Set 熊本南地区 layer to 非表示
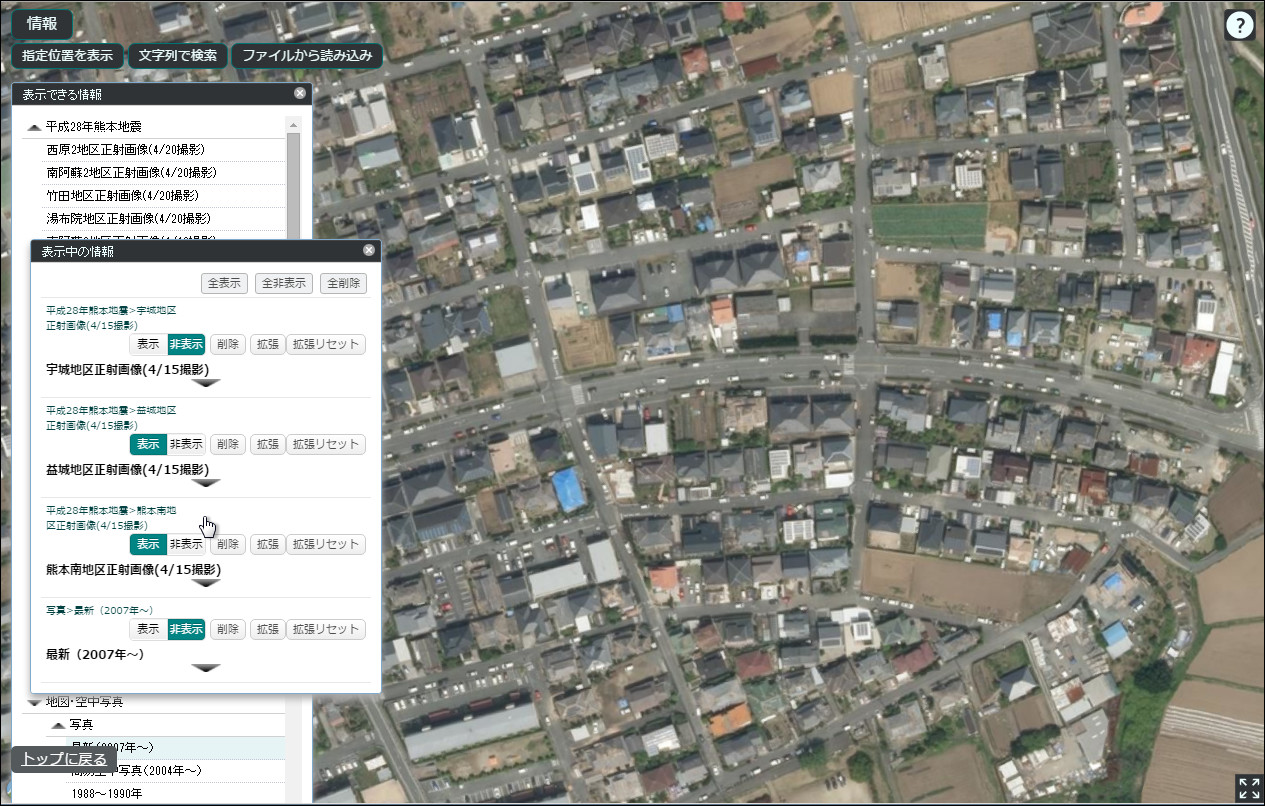The height and width of the screenshot is (806, 1265). (x=186, y=544)
